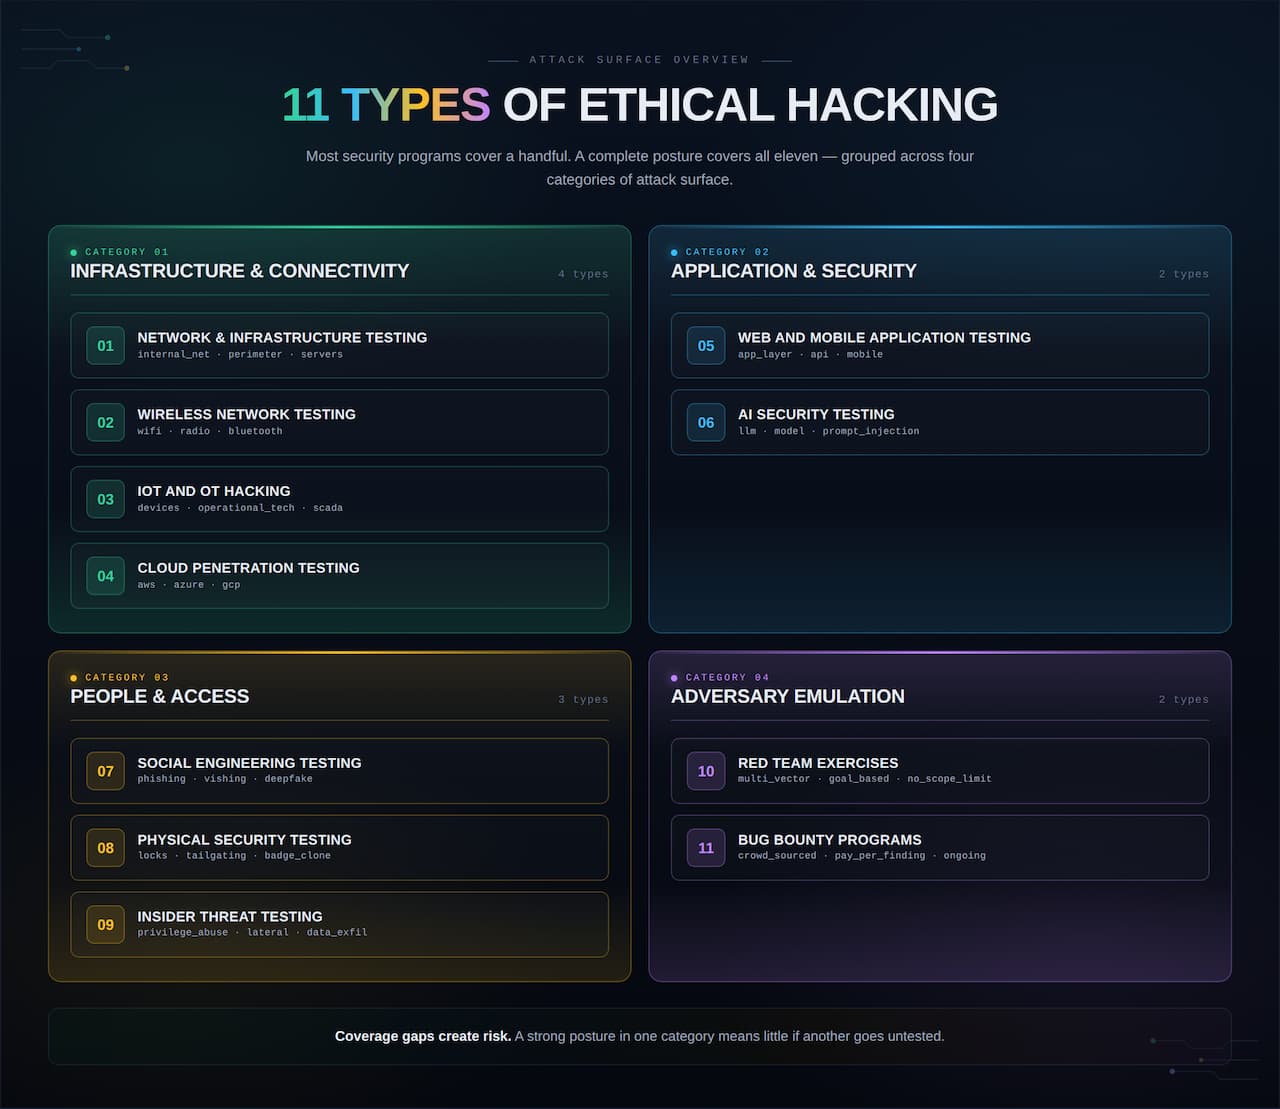This screenshot has height=1109, width=1280.
Task: Select the Attack Surface Overview header label
Action: tap(639, 59)
